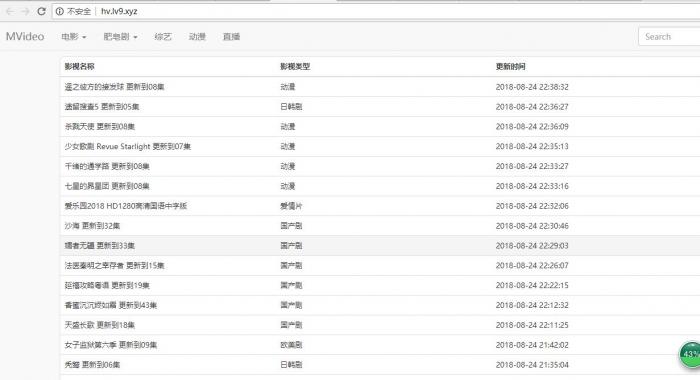Click the 影视名称 column header
Viewport: 700px width, 380px height.
[79, 67]
